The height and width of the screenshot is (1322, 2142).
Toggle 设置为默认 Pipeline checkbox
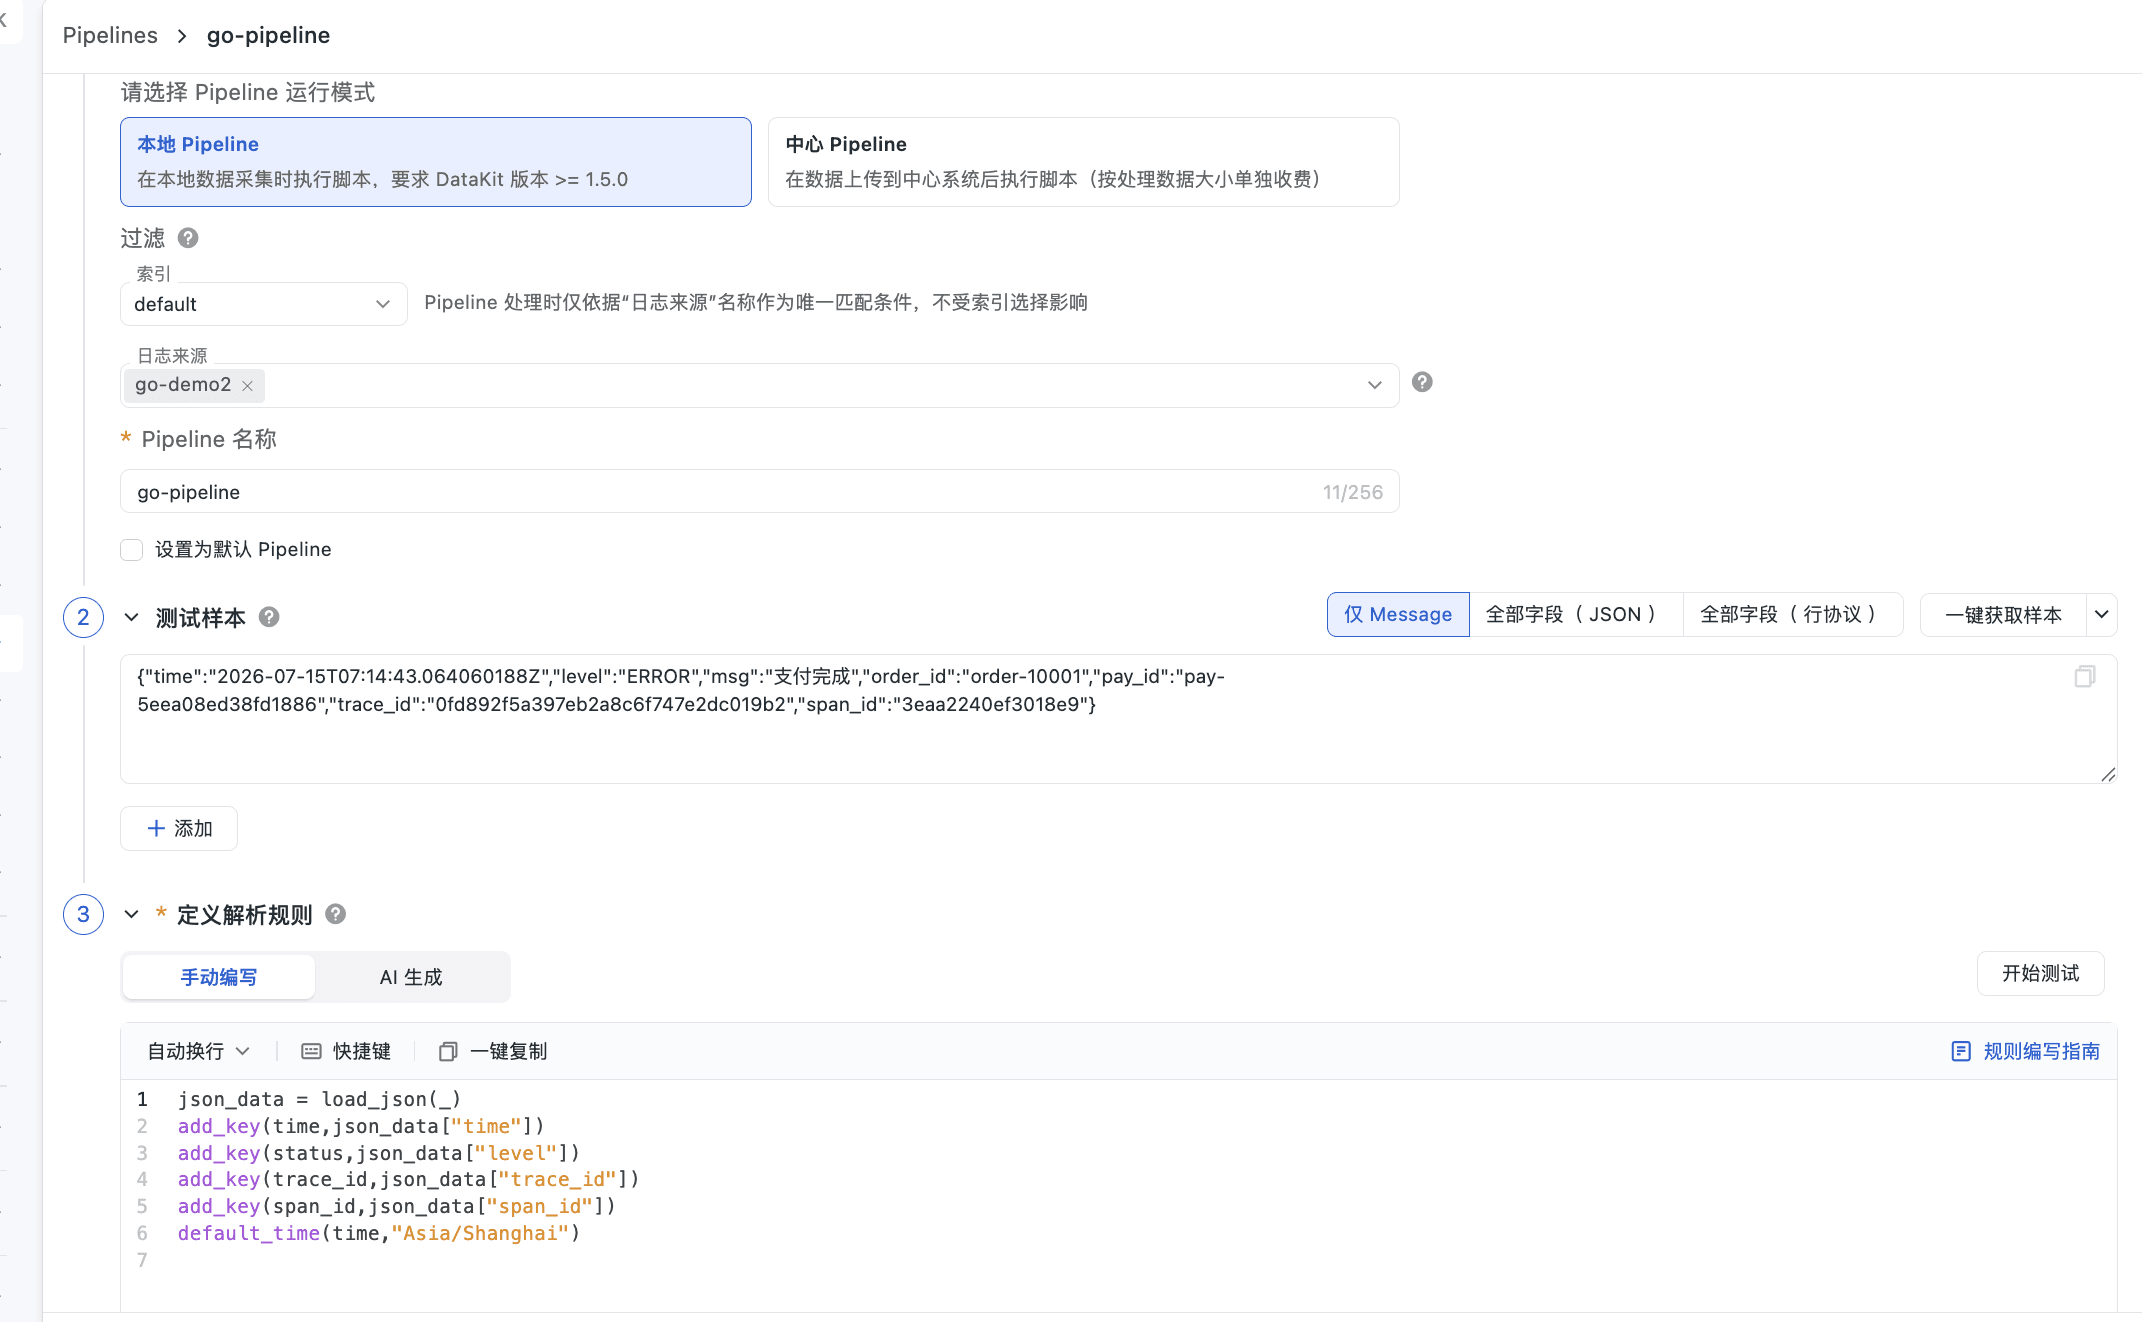coord(132,550)
